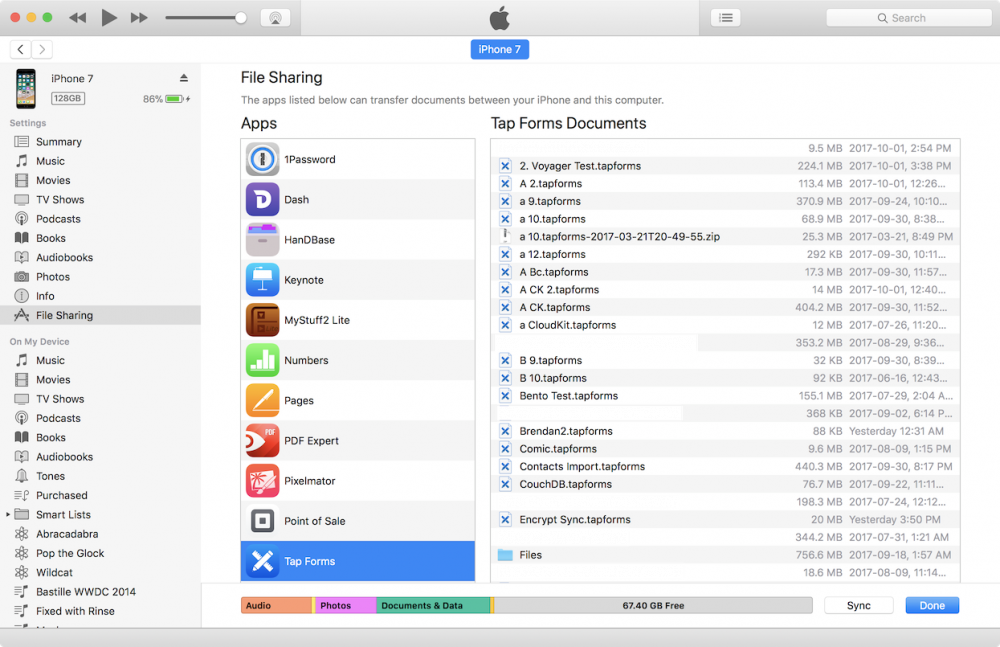Image resolution: width=1000 pixels, height=647 pixels.
Task: Click the rewind playback button
Action: click(x=78, y=18)
